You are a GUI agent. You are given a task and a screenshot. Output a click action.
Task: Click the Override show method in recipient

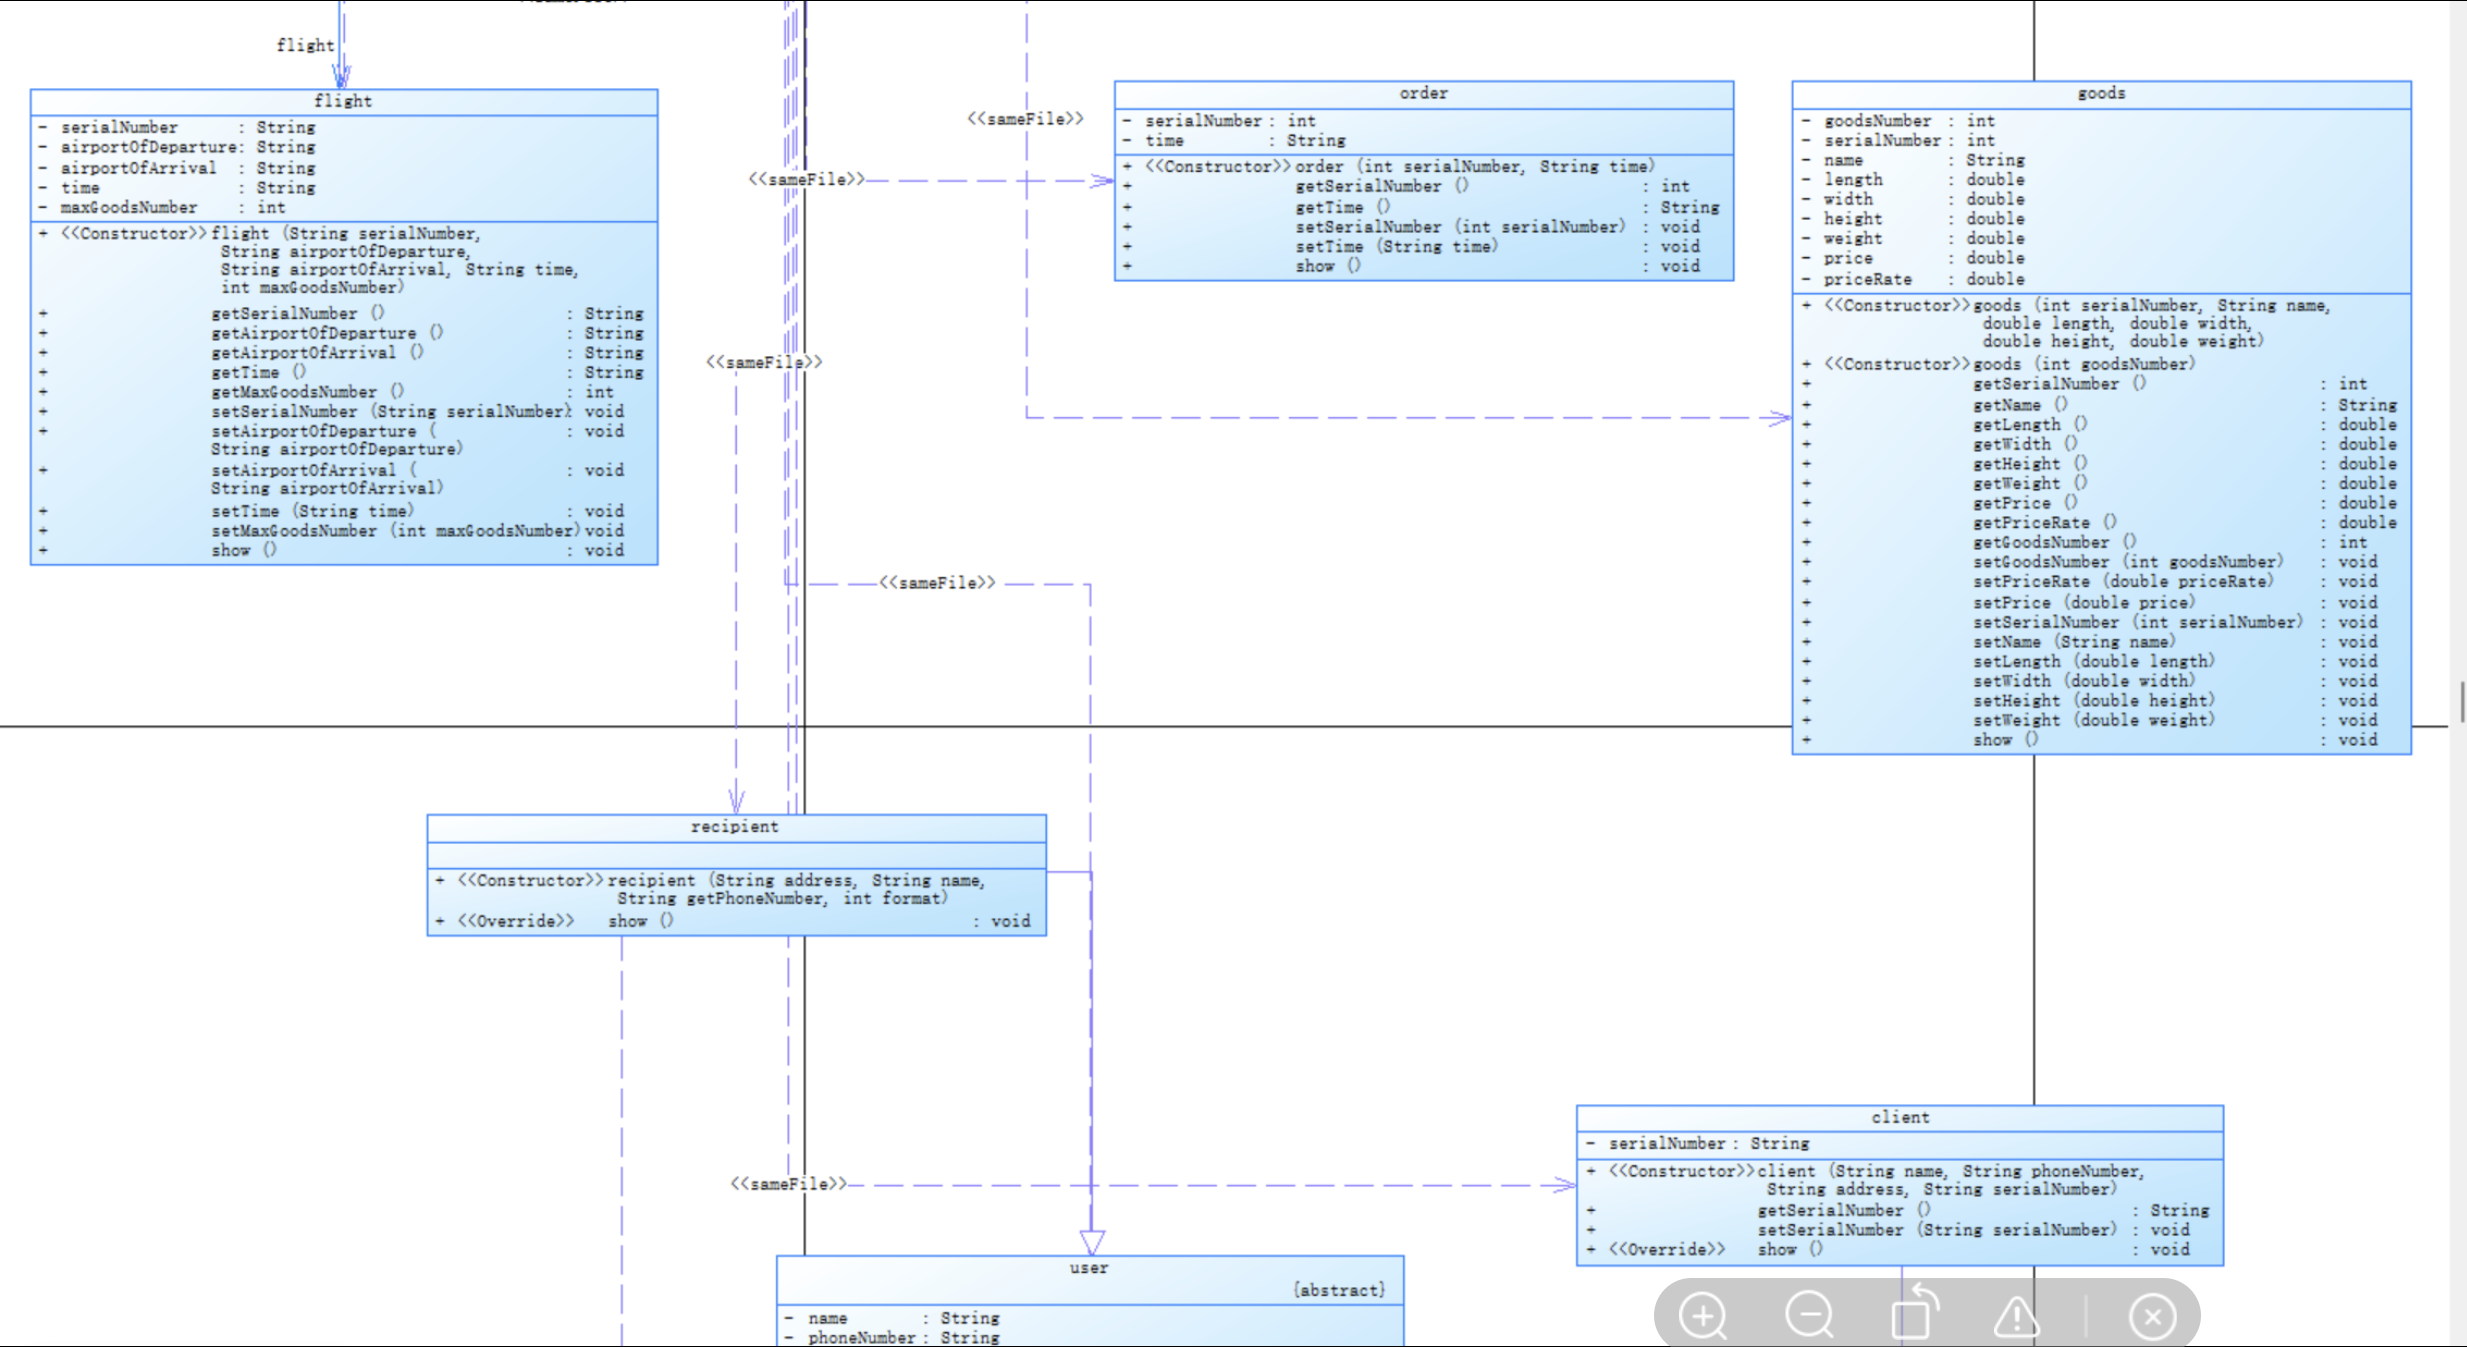[628, 921]
